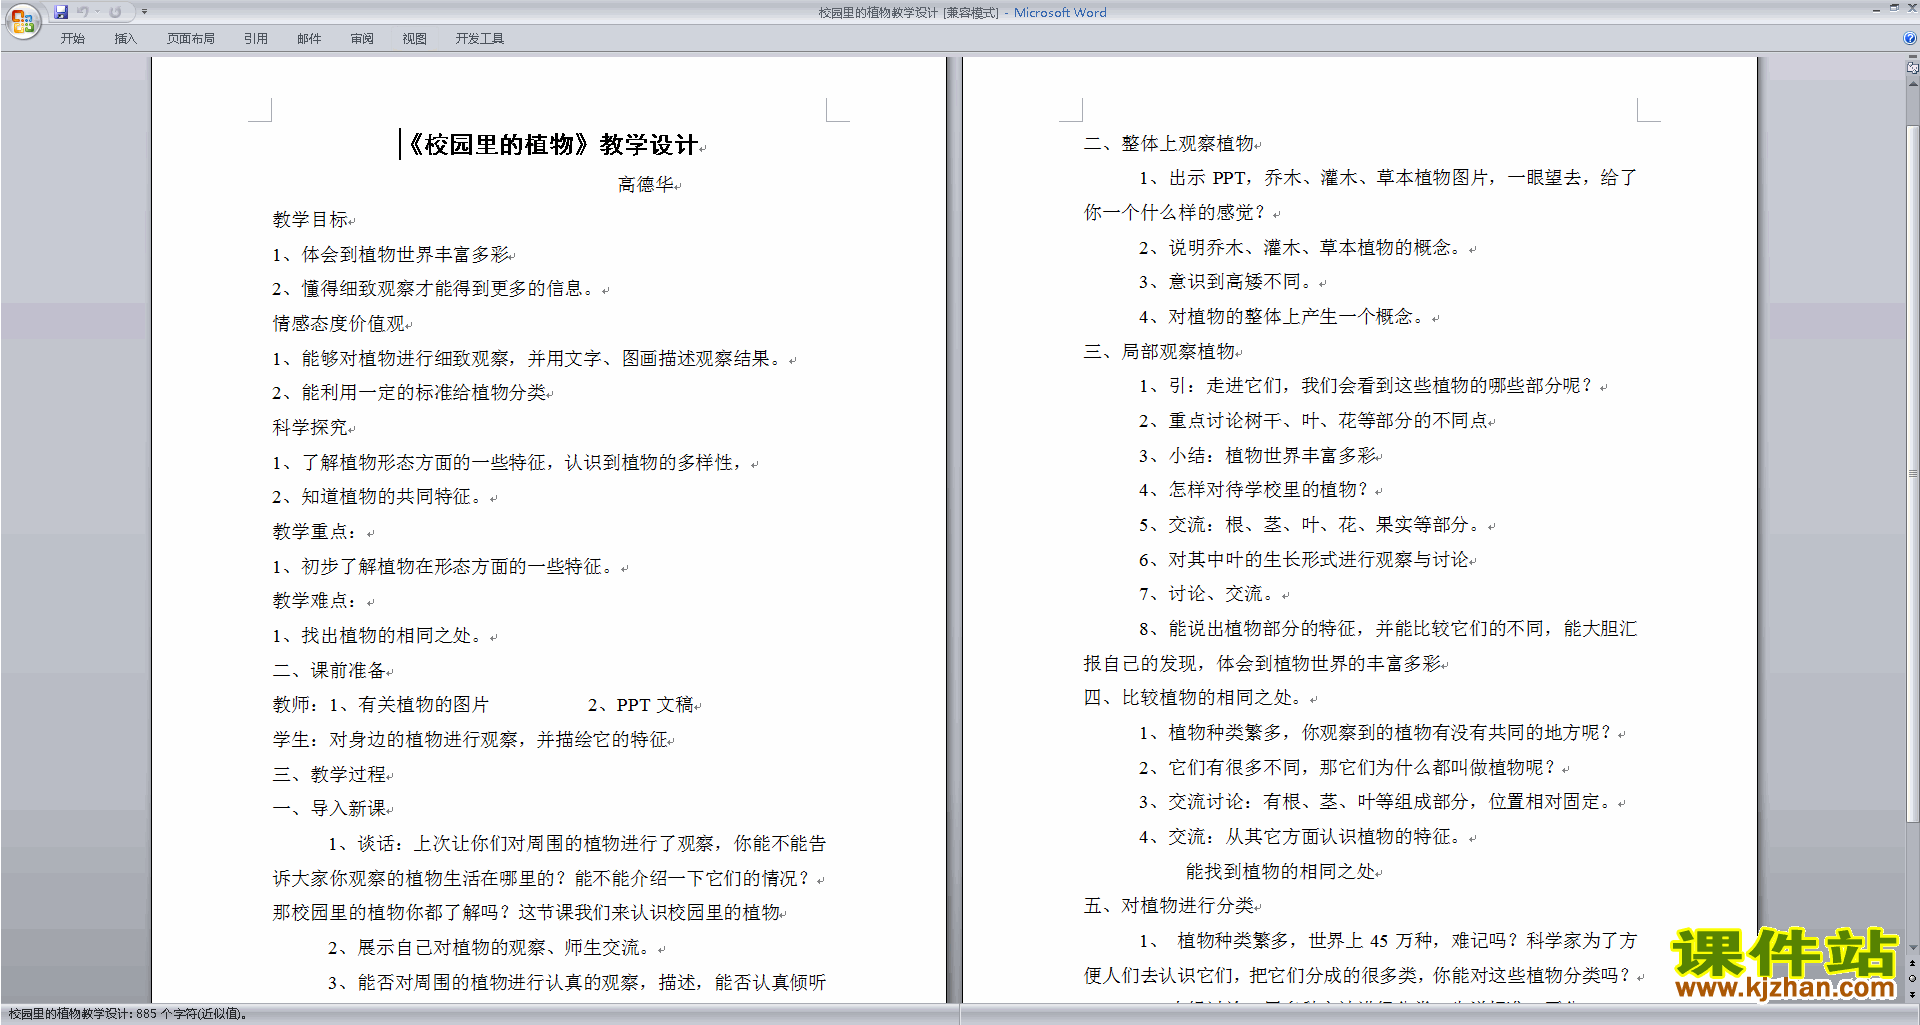Click the vertical scrollbar up arrow
This screenshot has width=1920, height=1025.
1913,84
